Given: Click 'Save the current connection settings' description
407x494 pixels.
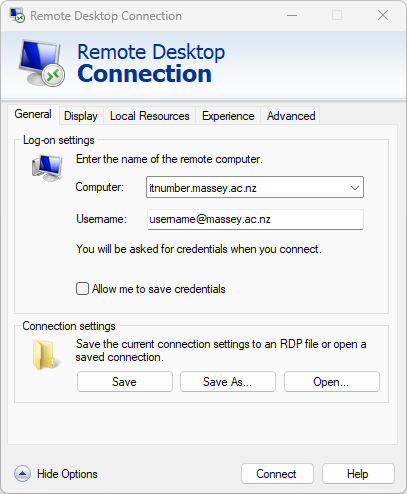Looking at the screenshot, I should [x=221, y=350].
